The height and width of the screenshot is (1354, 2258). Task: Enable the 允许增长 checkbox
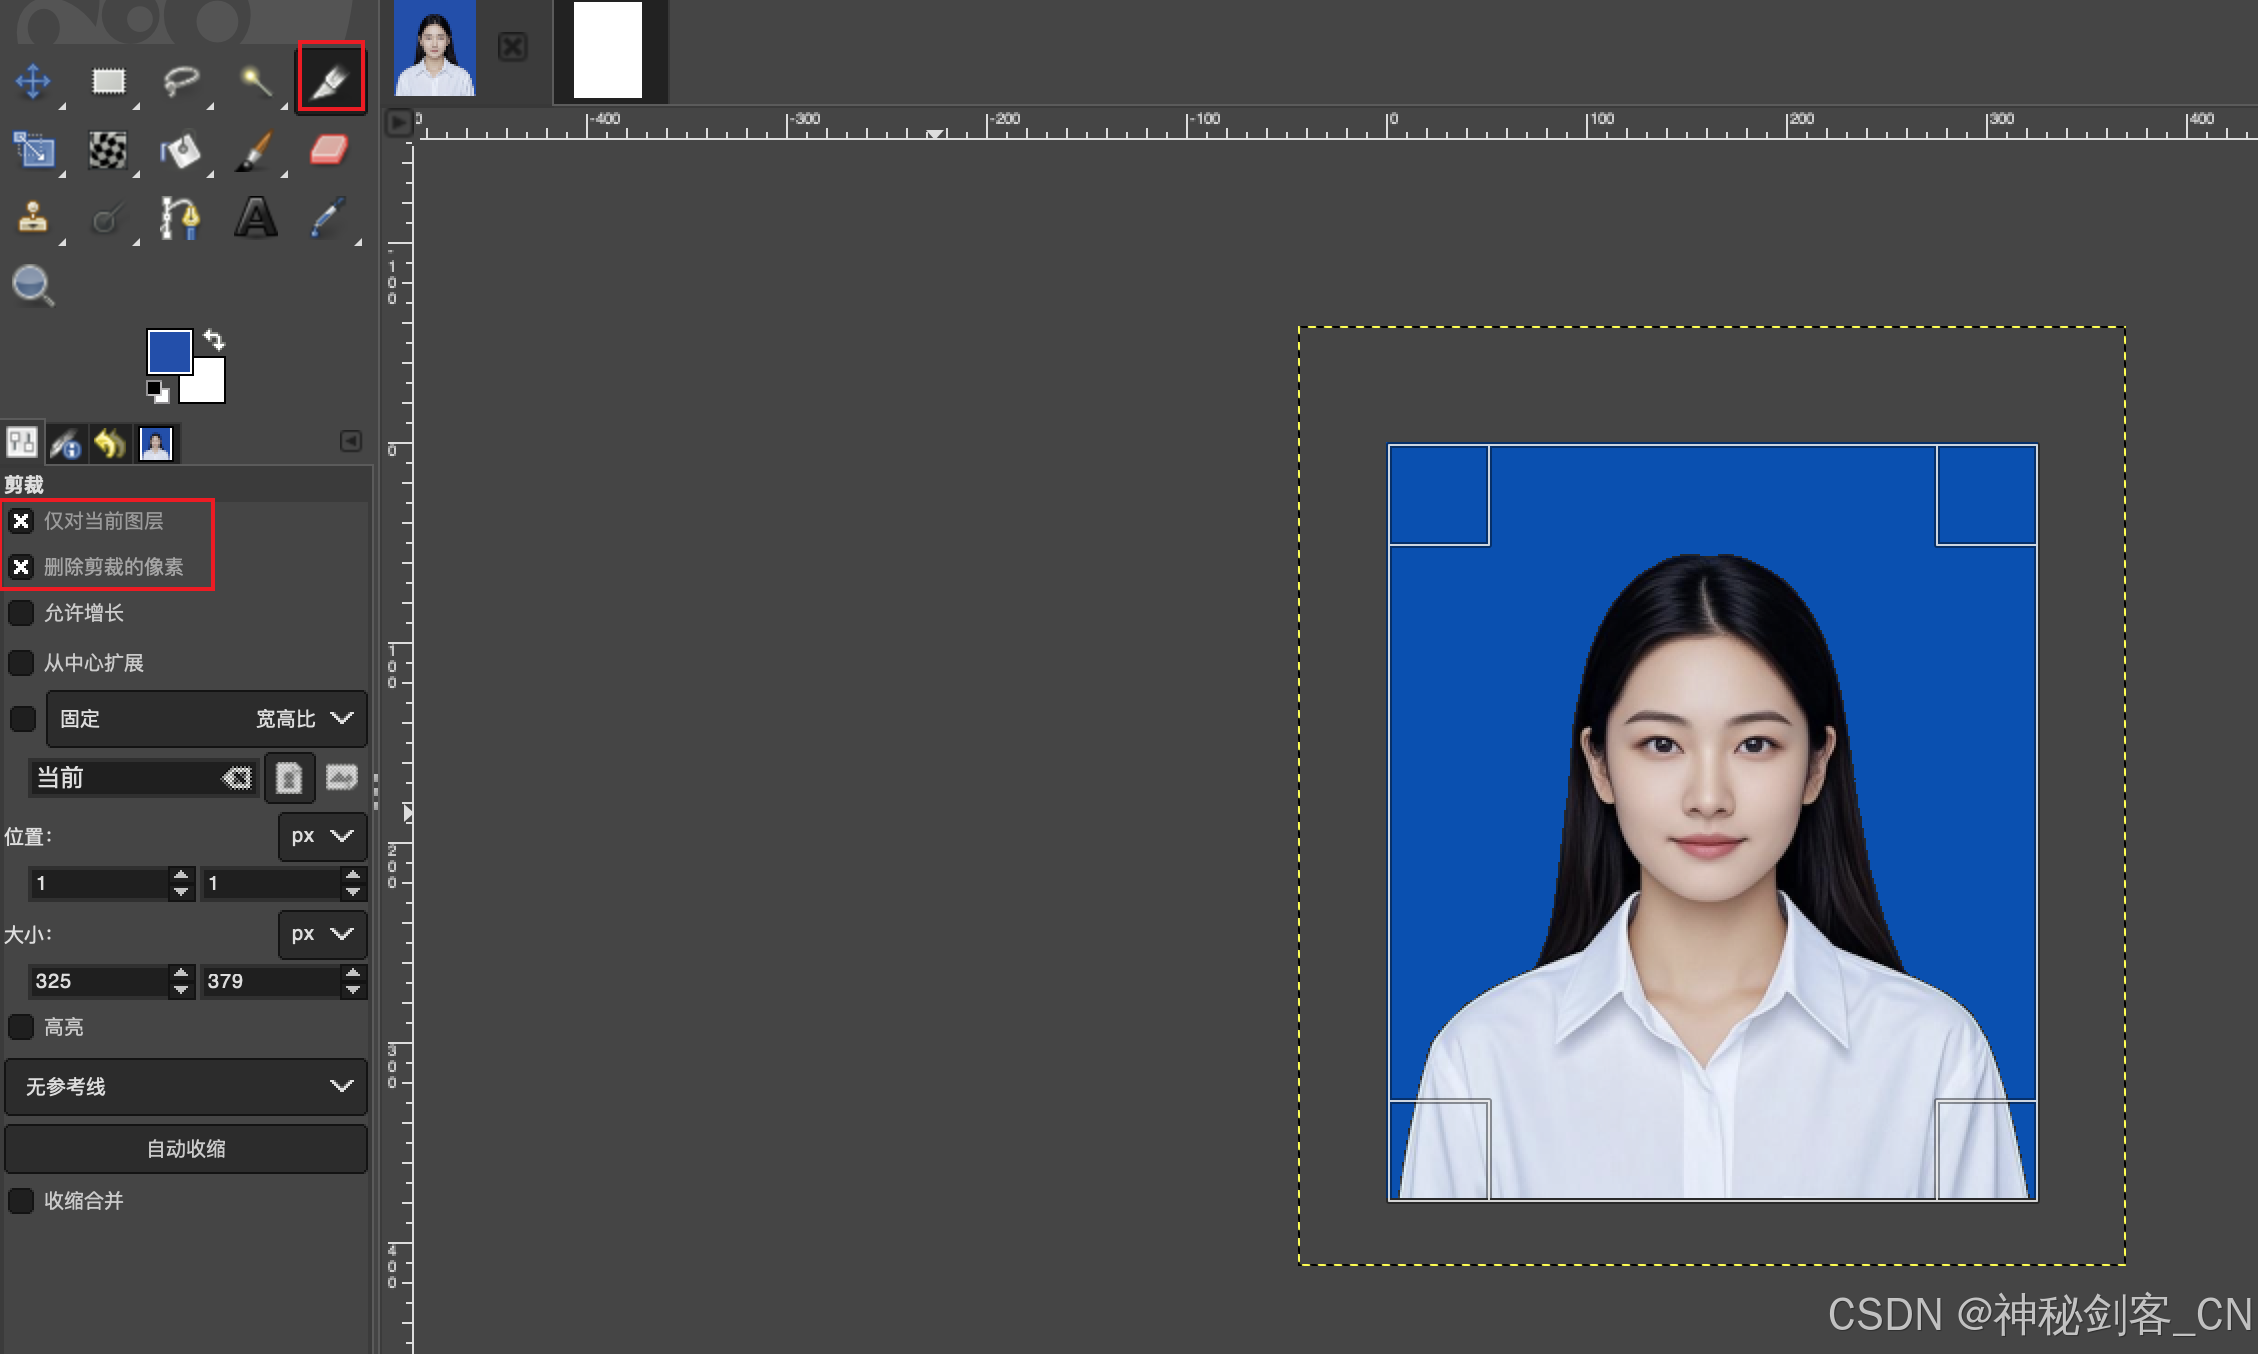point(21,613)
